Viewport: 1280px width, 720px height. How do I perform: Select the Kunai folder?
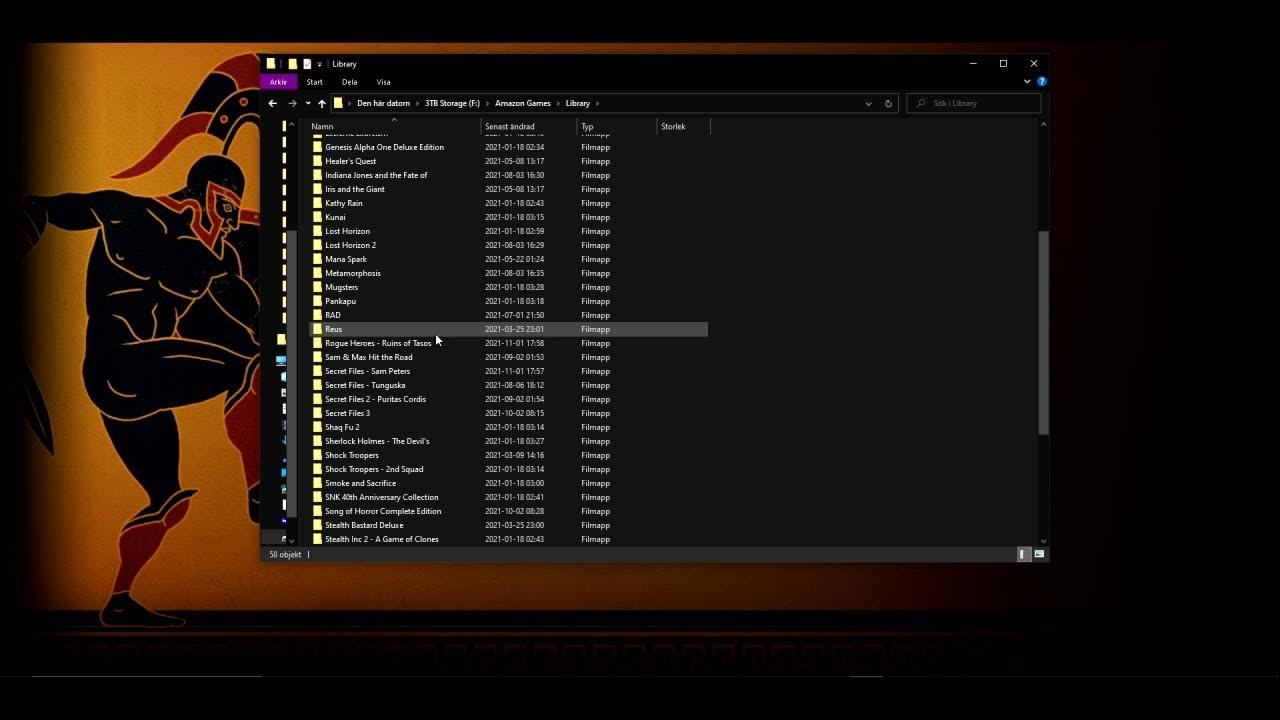coord(335,217)
